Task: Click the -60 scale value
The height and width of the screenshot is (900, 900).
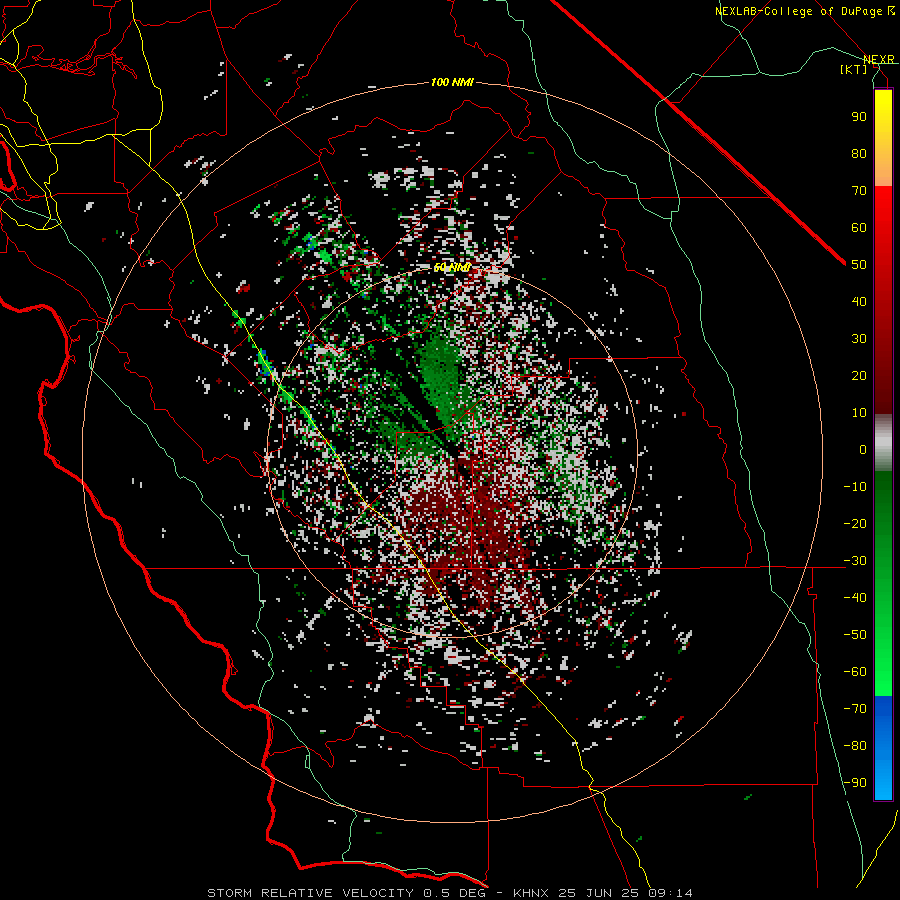Action: click(855, 672)
